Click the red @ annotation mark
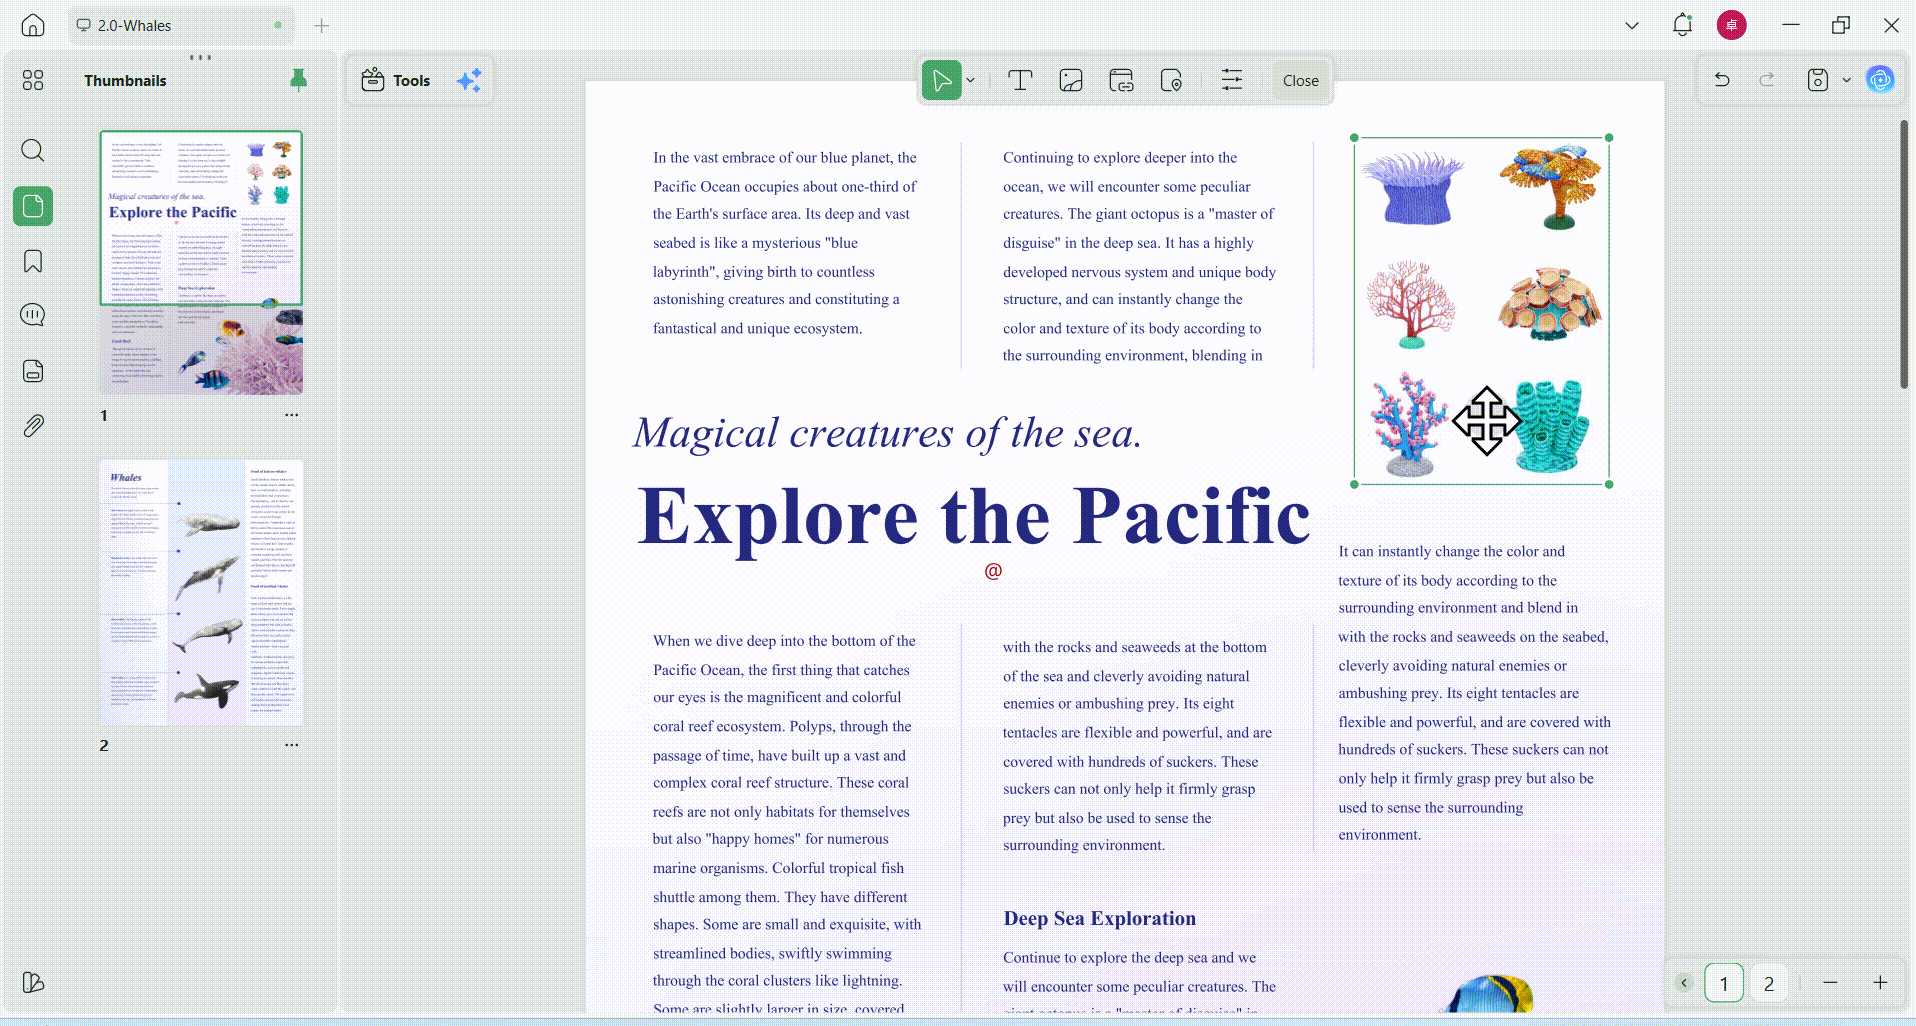This screenshot has height=1026, width=1916. (993, 571)
